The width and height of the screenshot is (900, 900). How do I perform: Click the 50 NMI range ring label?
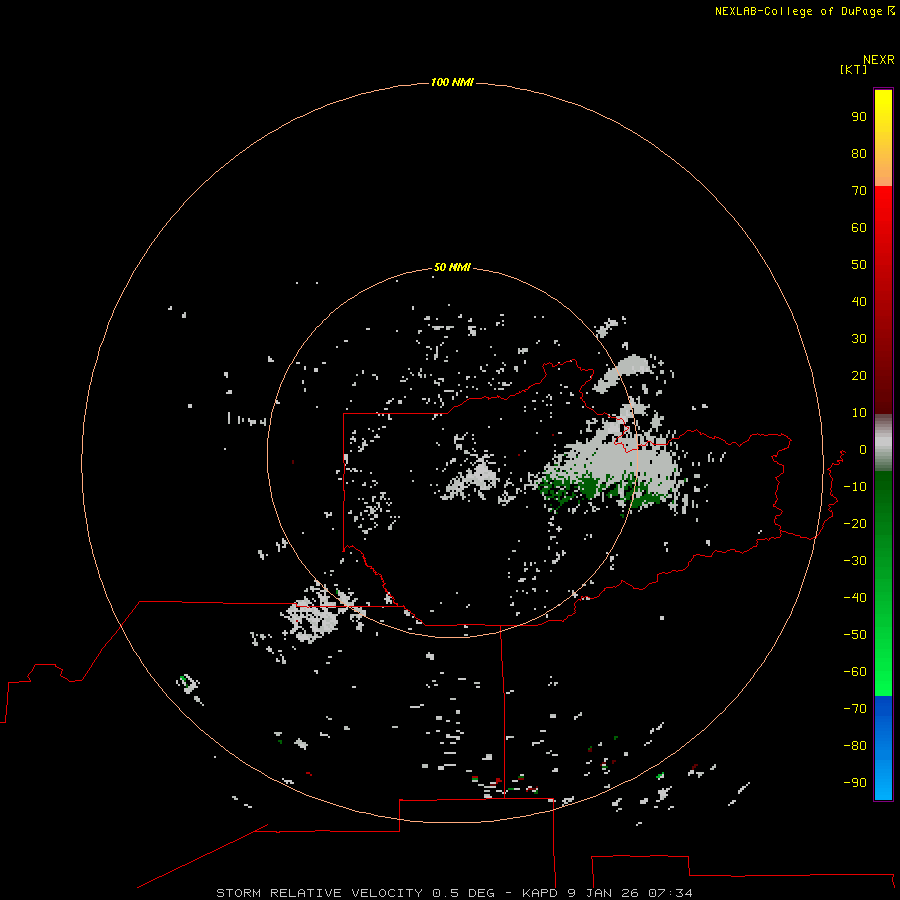click(452, 267)
